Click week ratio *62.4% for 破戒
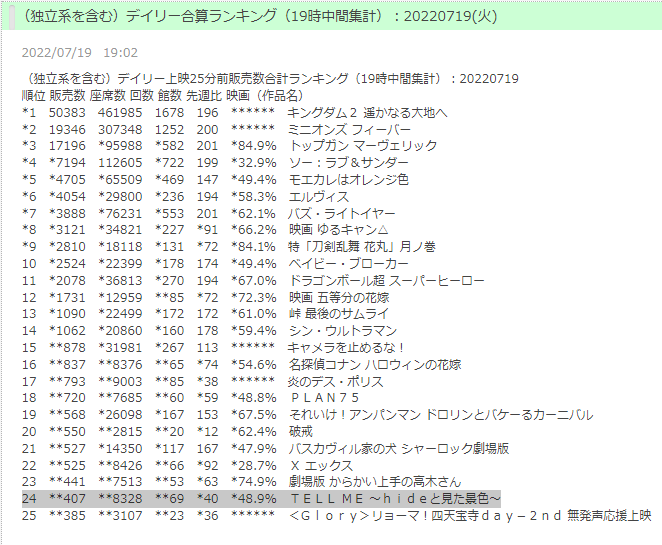 253,431
